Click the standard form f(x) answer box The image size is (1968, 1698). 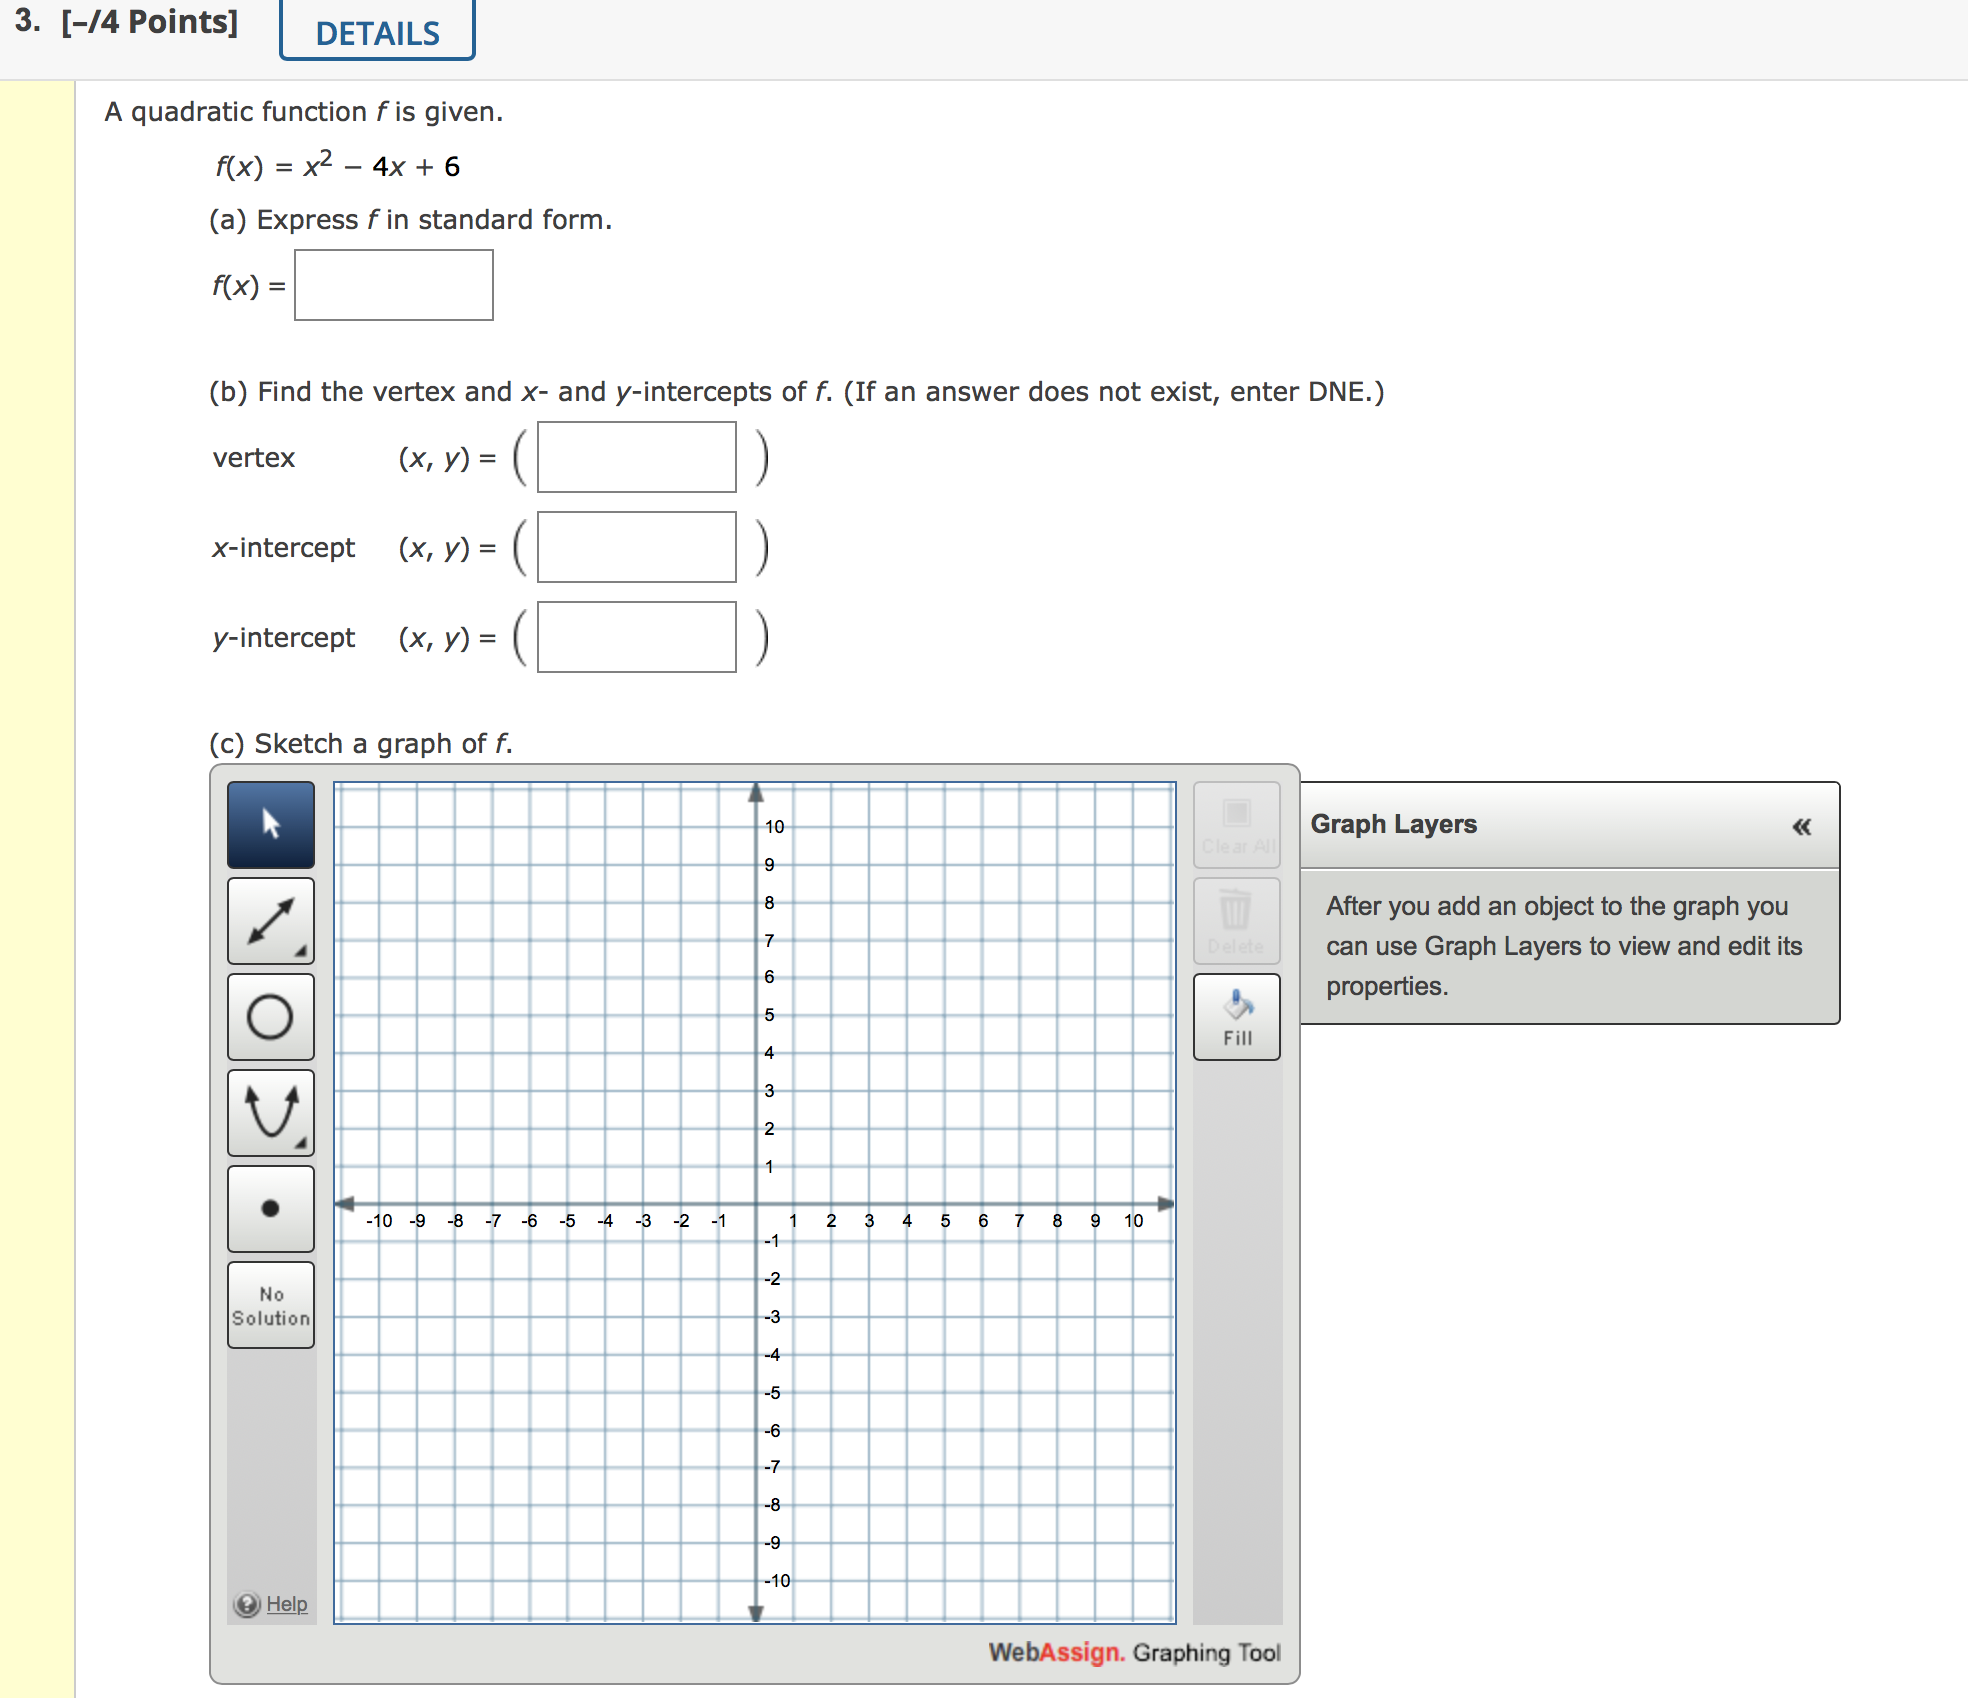click(393, 285)
